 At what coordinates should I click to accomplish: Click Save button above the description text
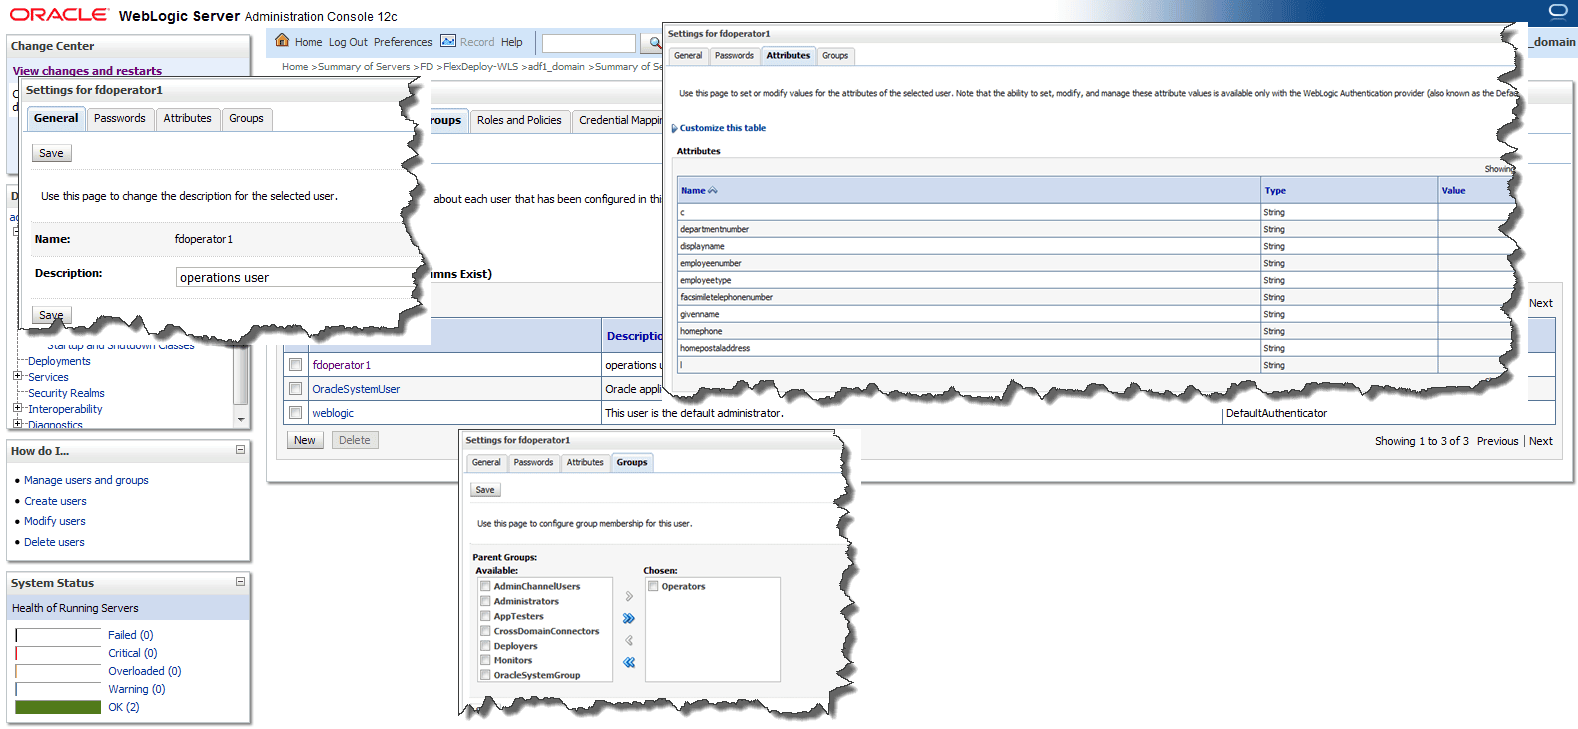[x=52, y=153]
